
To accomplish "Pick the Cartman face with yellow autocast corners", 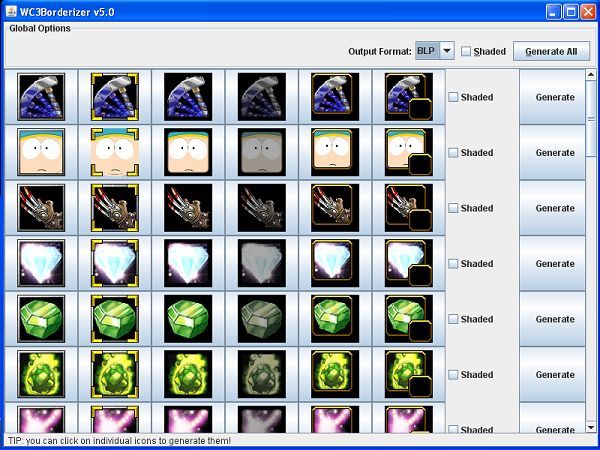I will [x=115, y=152].
